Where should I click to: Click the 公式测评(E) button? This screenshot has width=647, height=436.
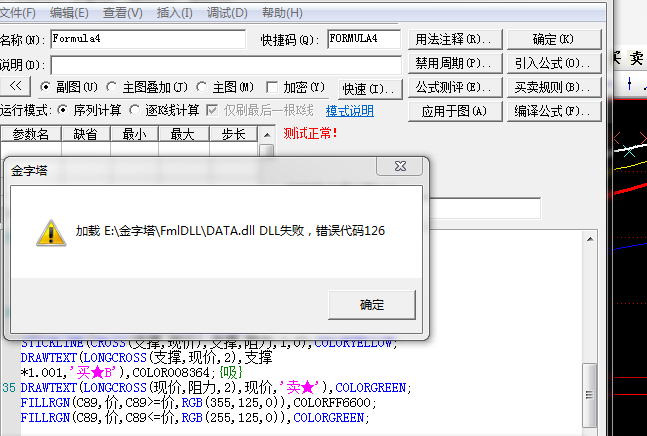click(455, 87)
